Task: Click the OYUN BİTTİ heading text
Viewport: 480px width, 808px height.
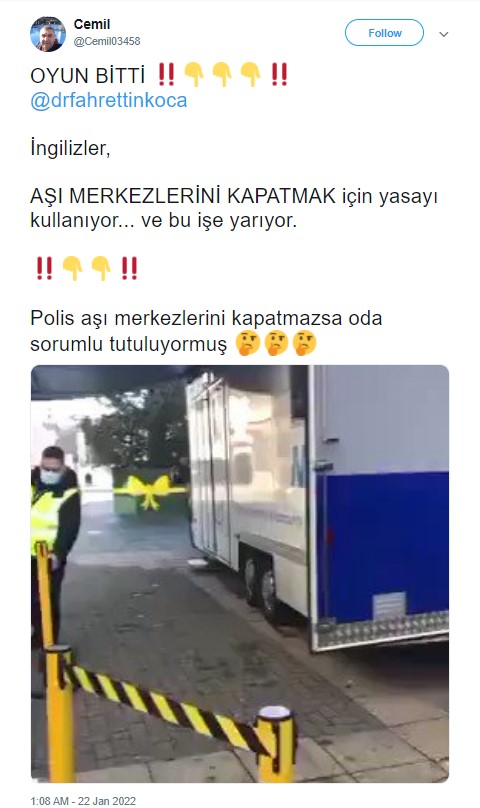Action: coord(88,76)
